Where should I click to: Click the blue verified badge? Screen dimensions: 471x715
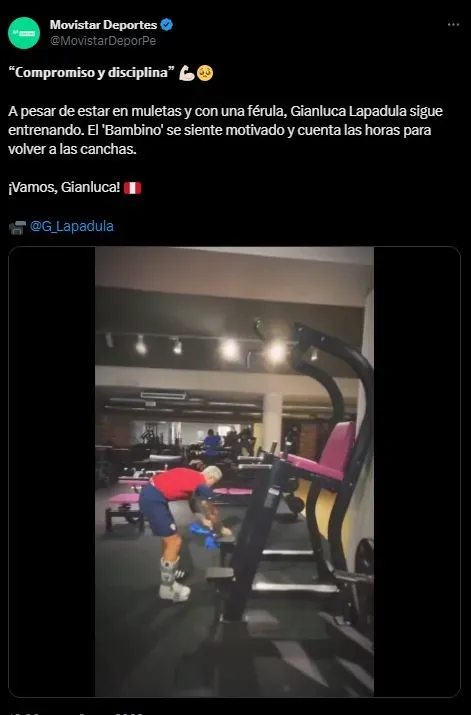point(167,25)
